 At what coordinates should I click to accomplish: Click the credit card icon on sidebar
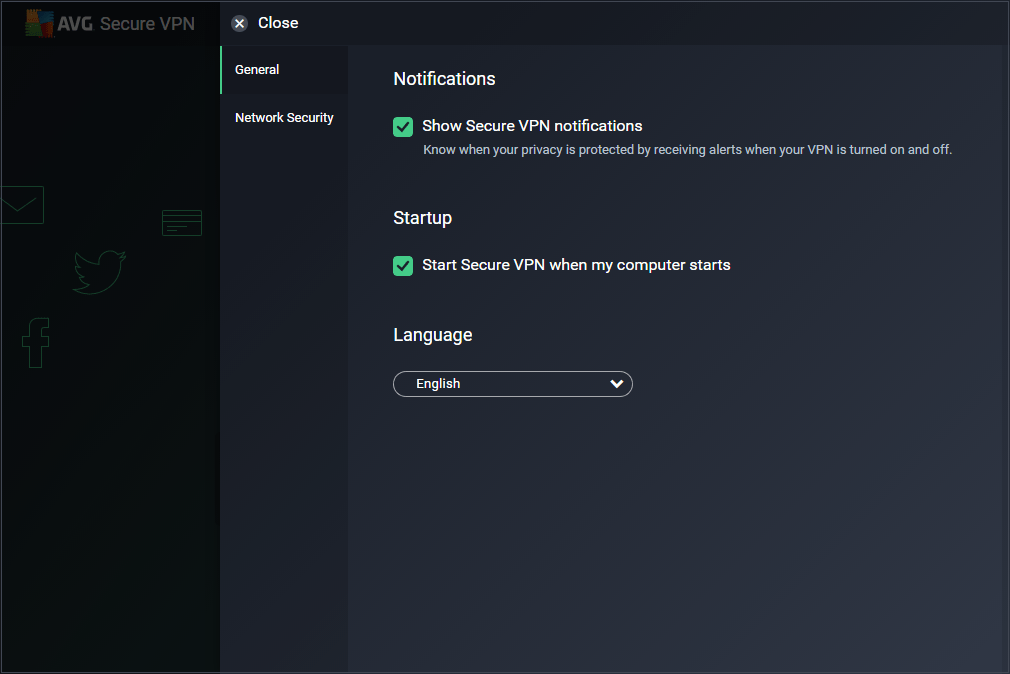[181, 222]
